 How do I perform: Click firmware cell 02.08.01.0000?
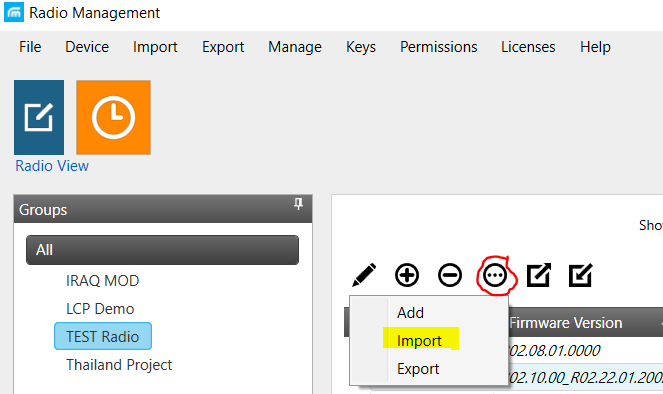(554, 350)
